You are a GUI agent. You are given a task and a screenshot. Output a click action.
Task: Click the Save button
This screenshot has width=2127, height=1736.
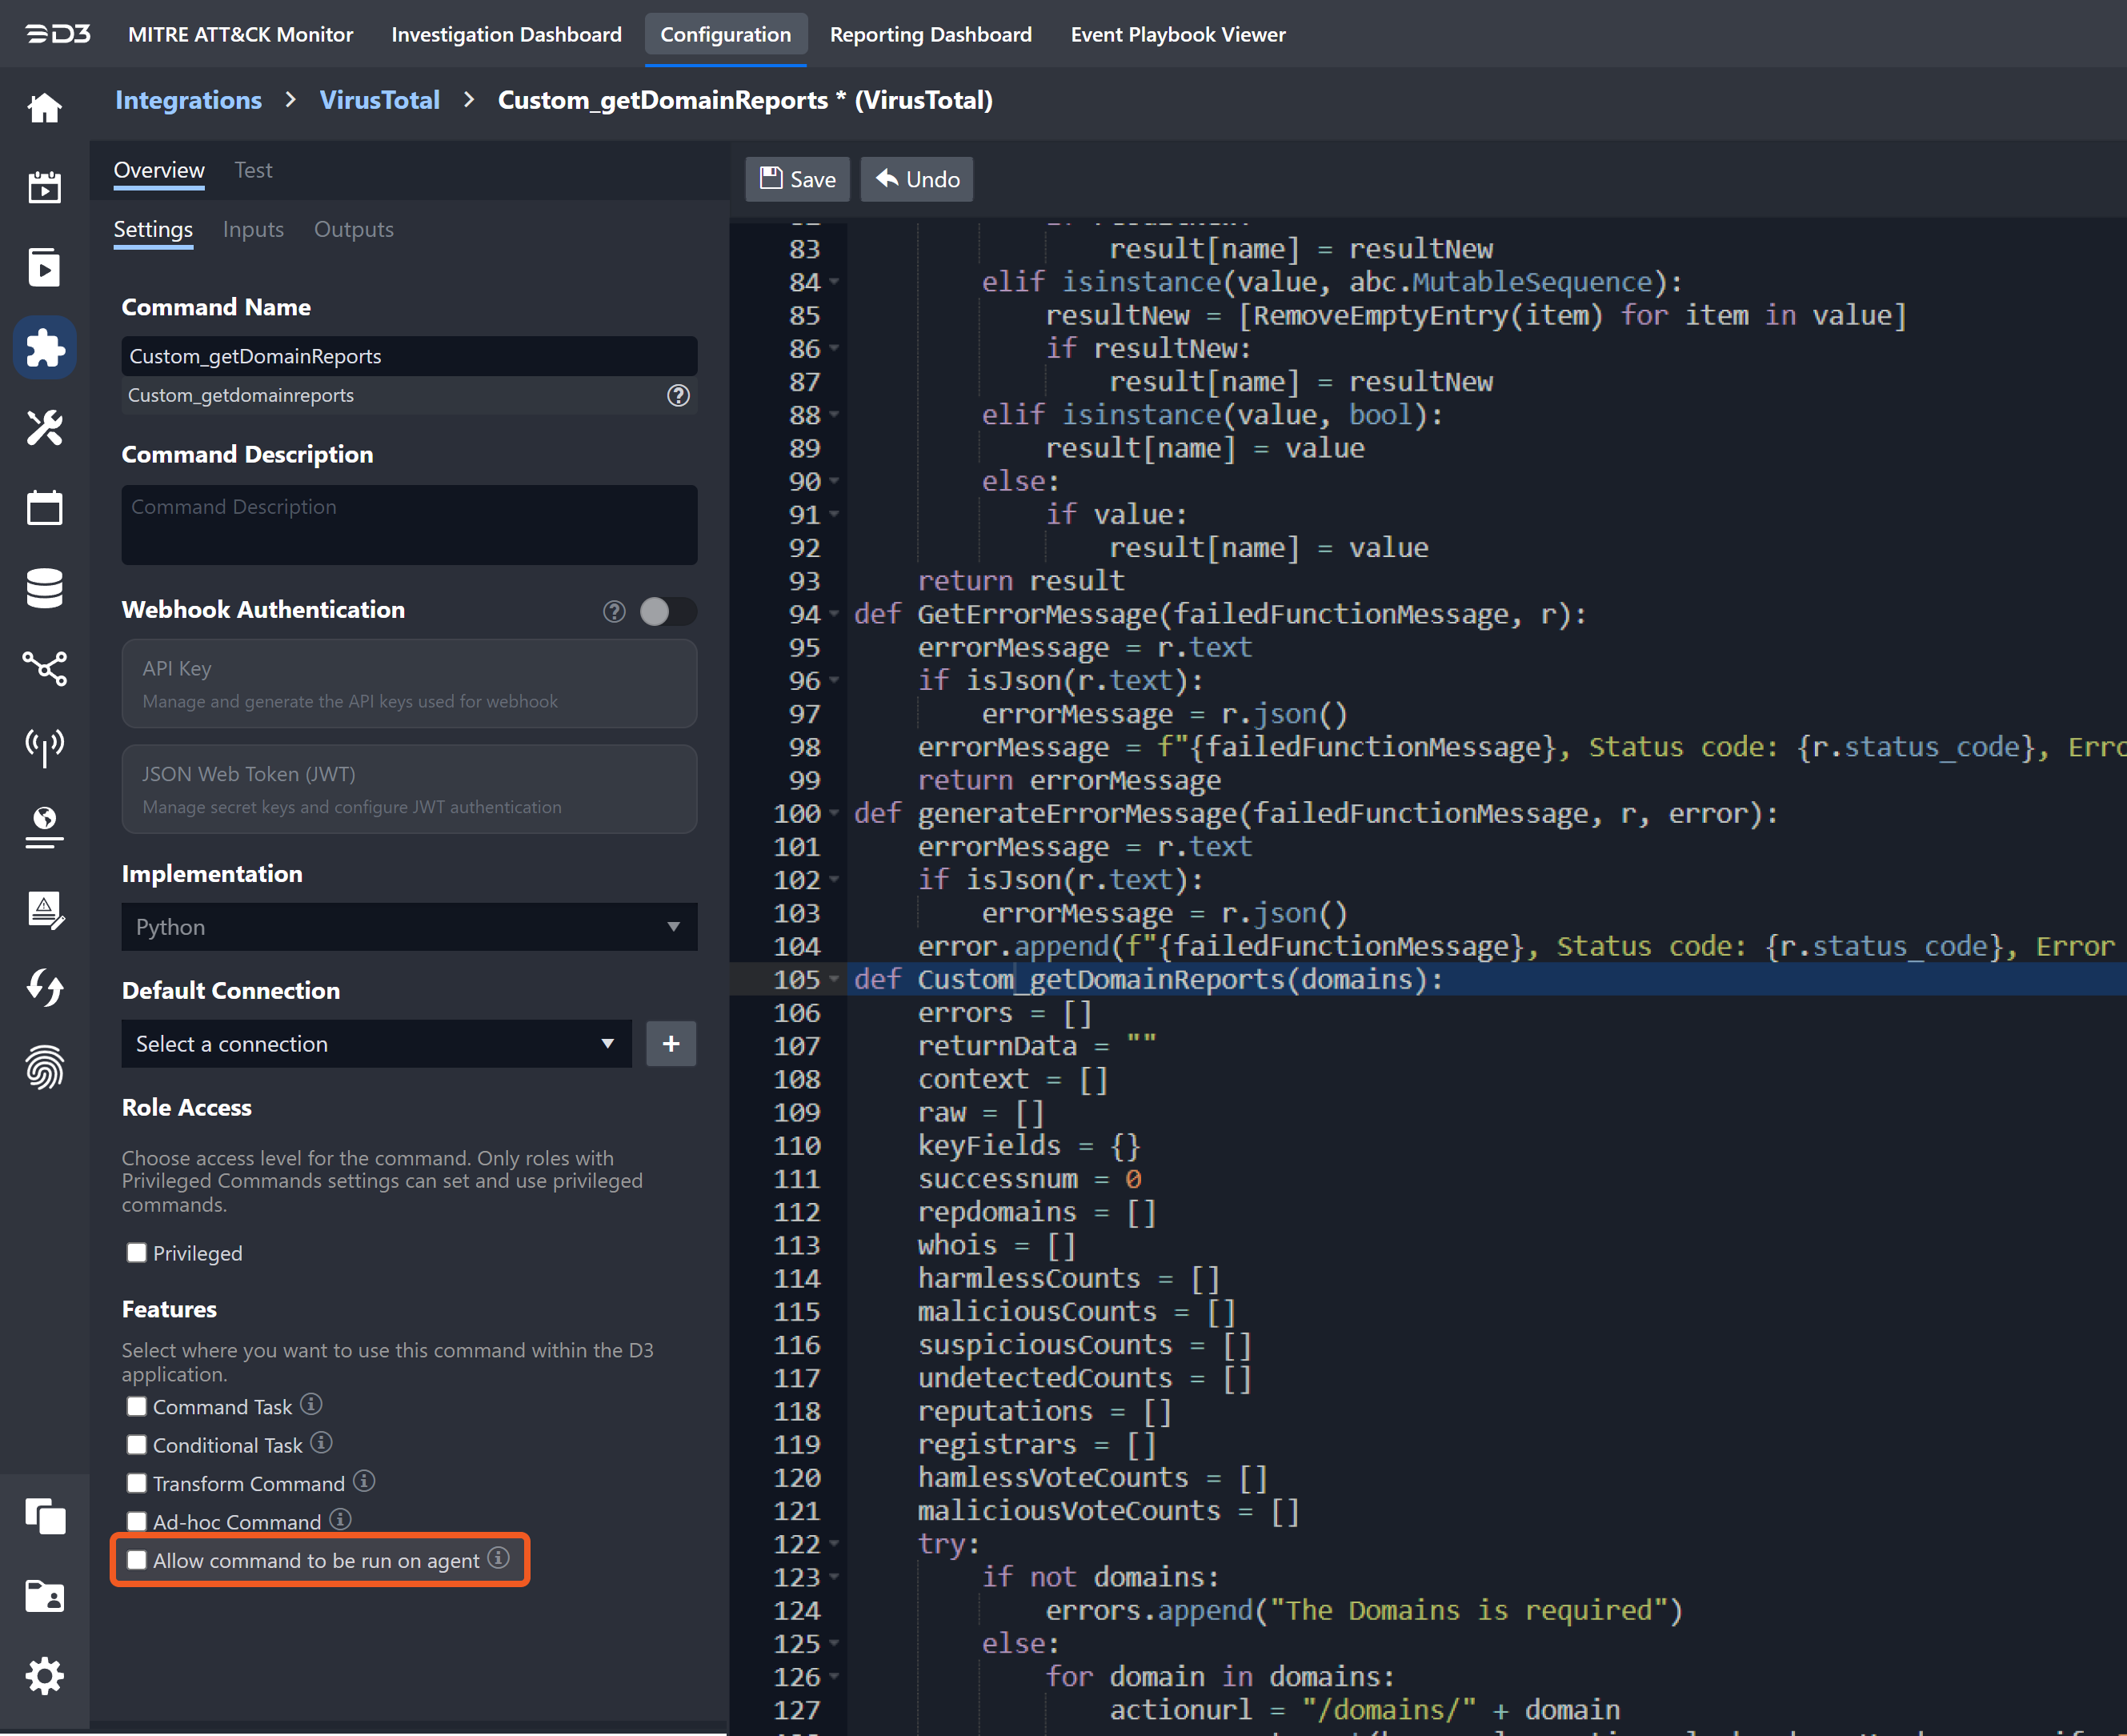tap(797, 179)
